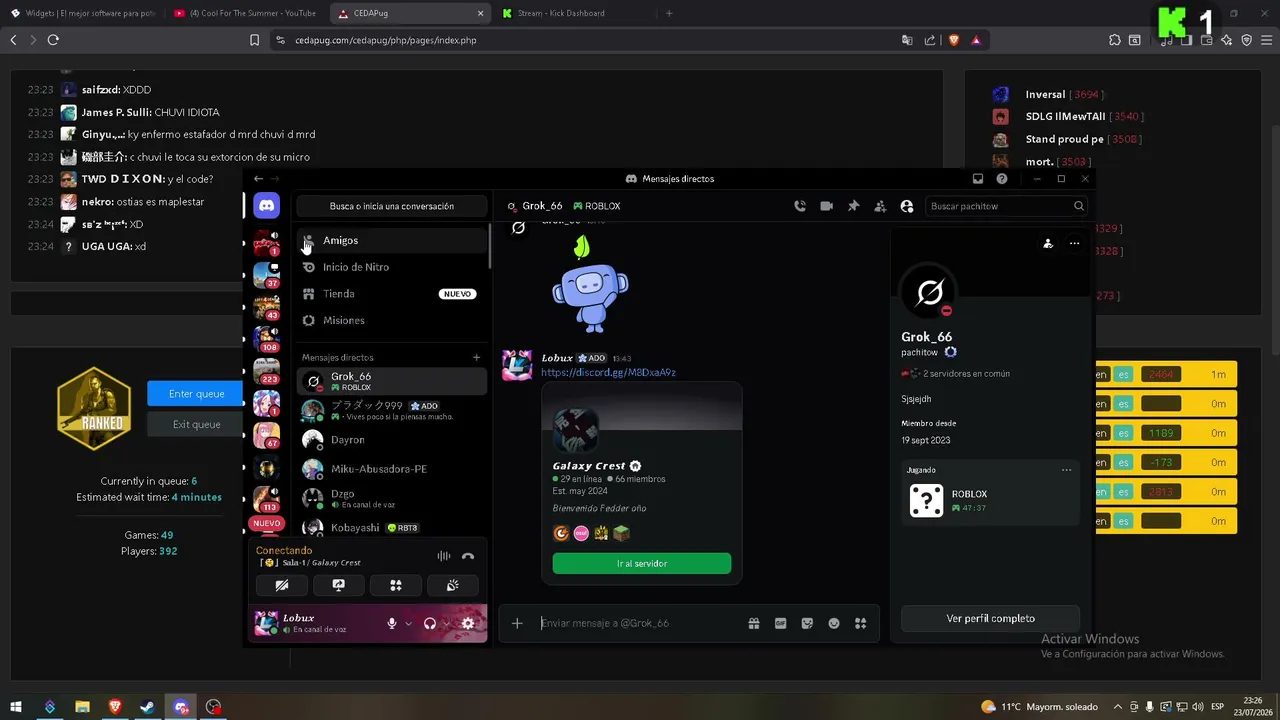This screenshot has width=1280, height=720.
Task: Open Discord help question mark icon
Action: point(1002,179)
